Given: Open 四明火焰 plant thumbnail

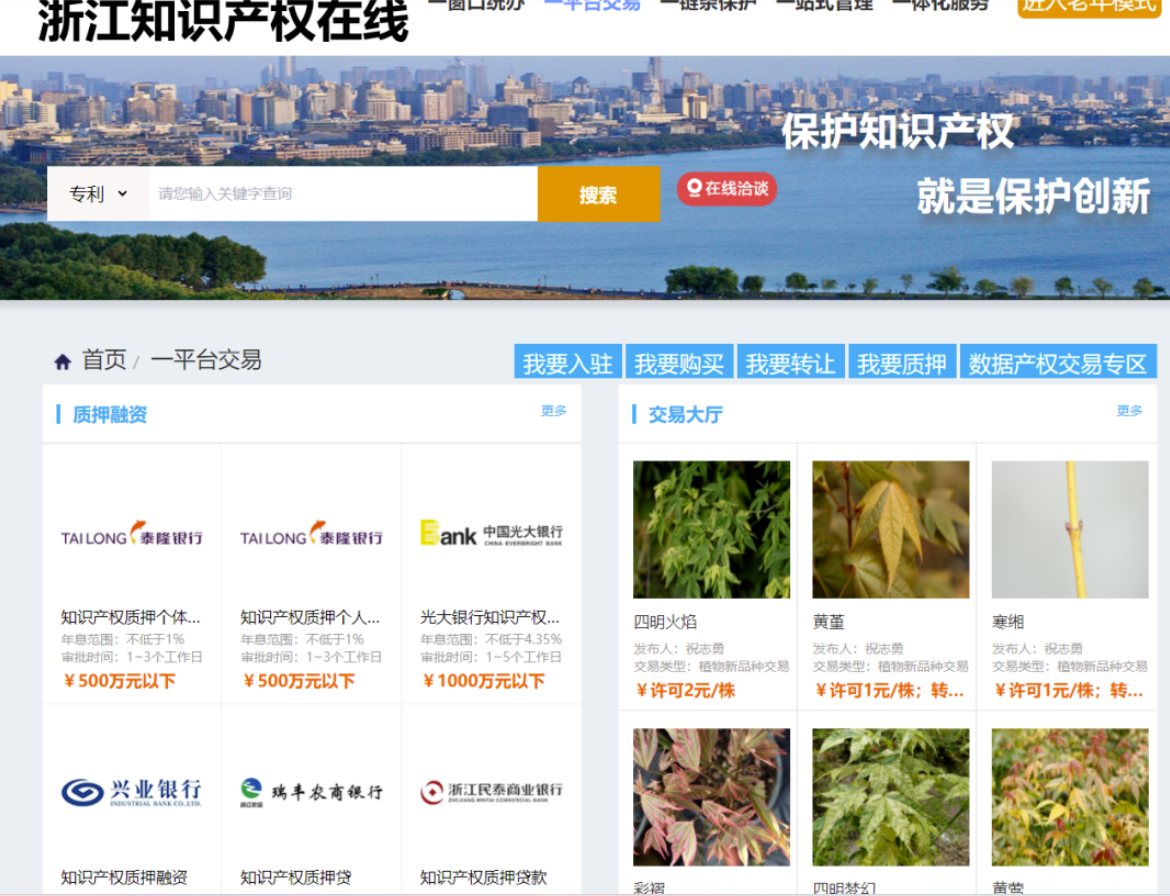Looking at the screenshot, I should [x=711, y=530].
